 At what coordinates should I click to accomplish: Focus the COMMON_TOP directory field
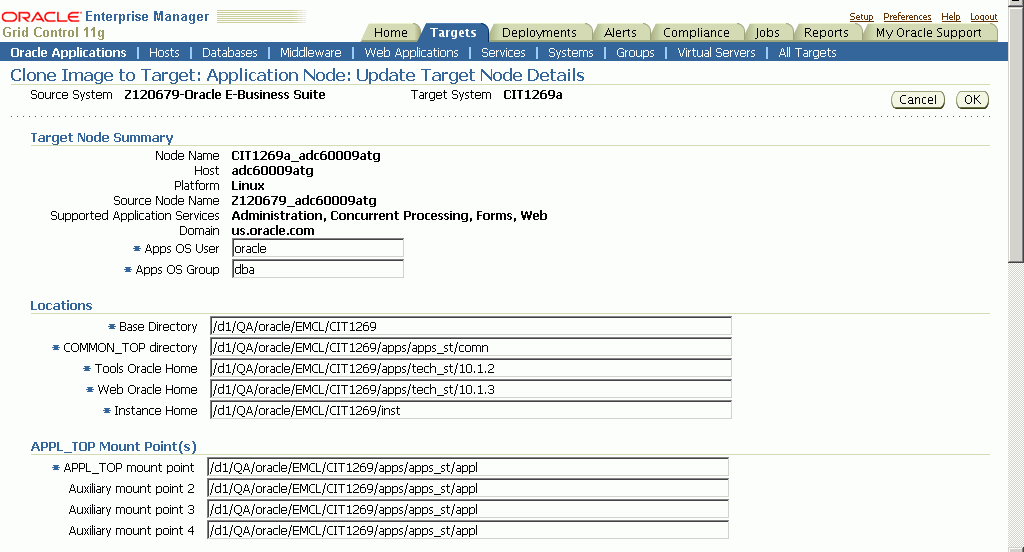click(471, 347)
